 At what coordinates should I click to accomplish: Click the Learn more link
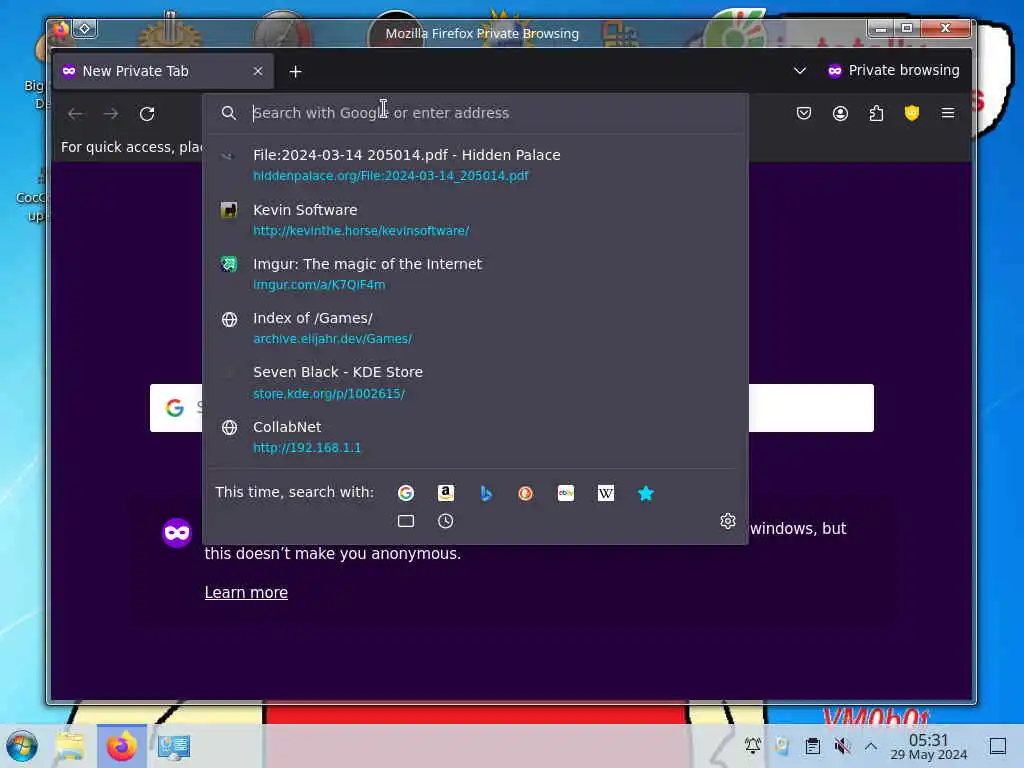pos(246,592)
